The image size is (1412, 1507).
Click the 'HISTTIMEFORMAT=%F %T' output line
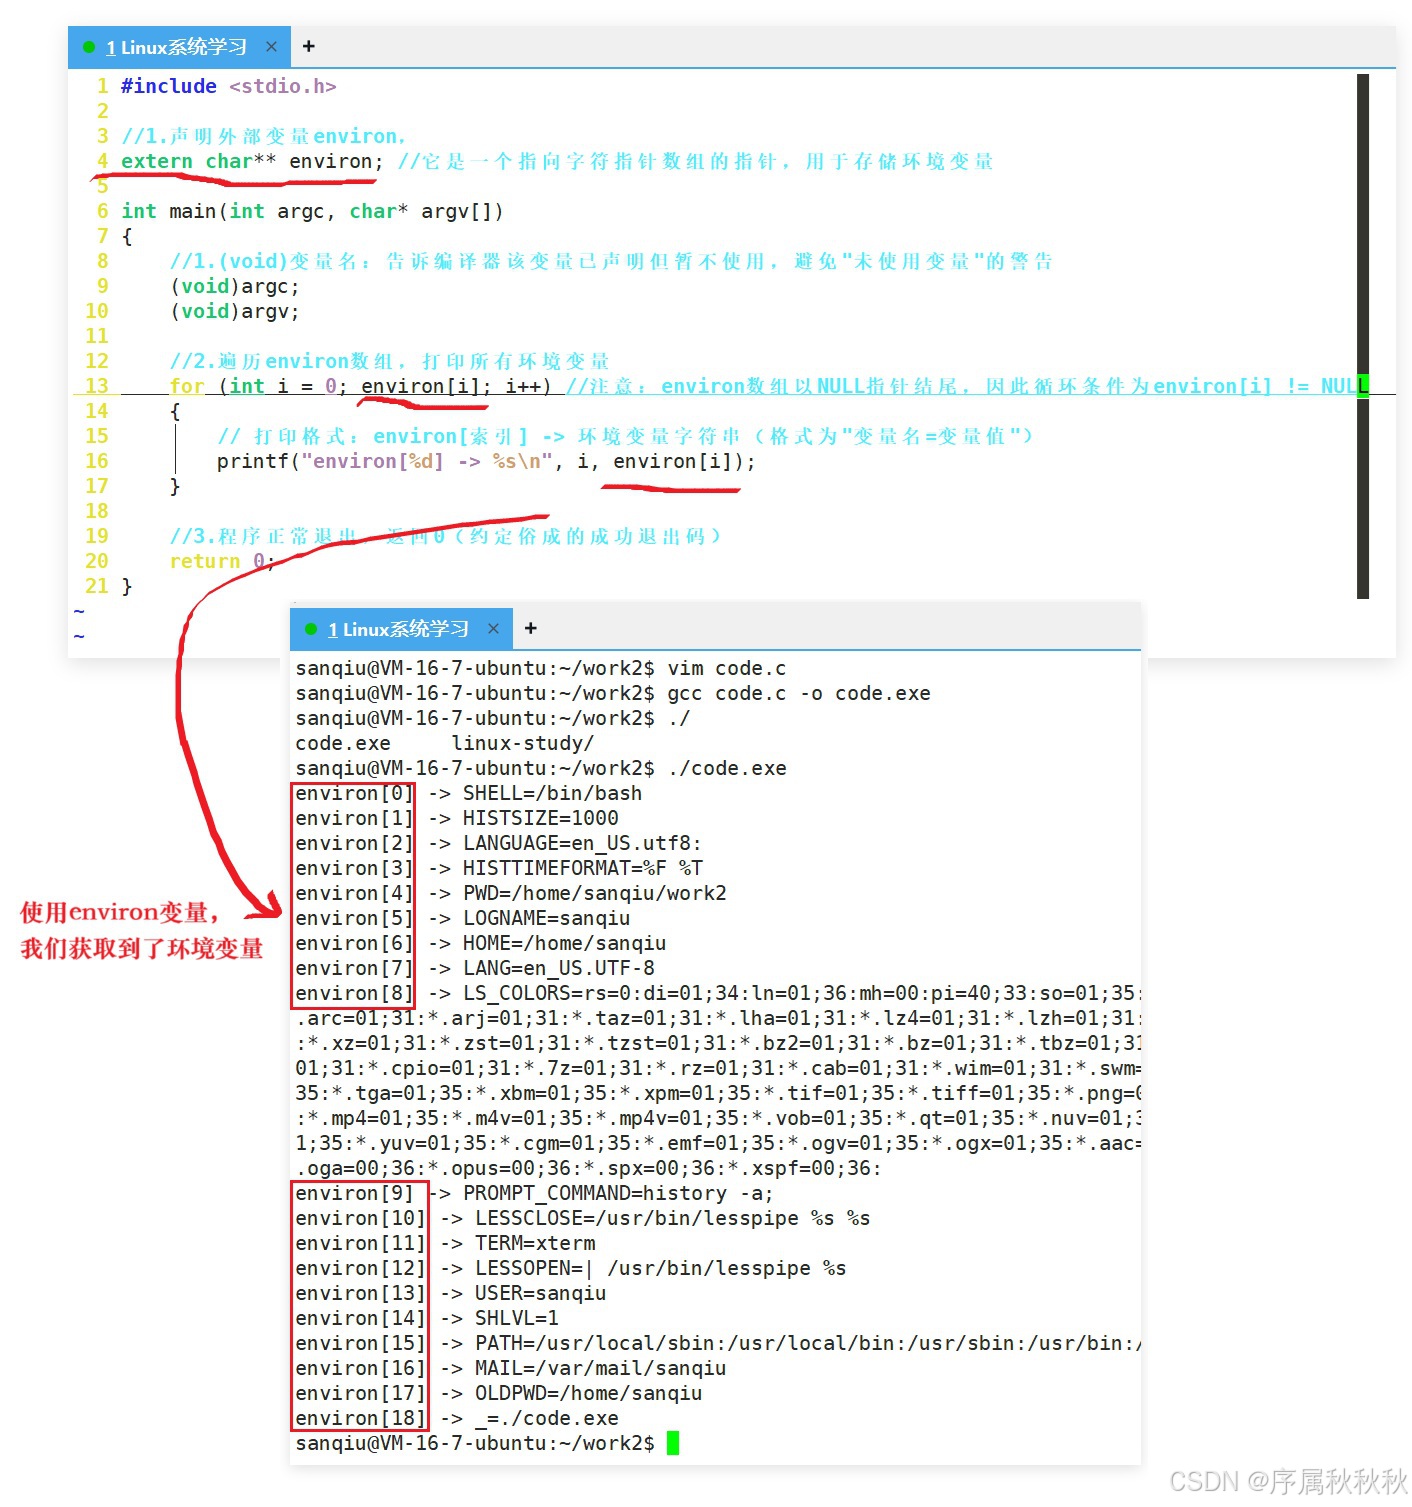[x=499, y=868]
